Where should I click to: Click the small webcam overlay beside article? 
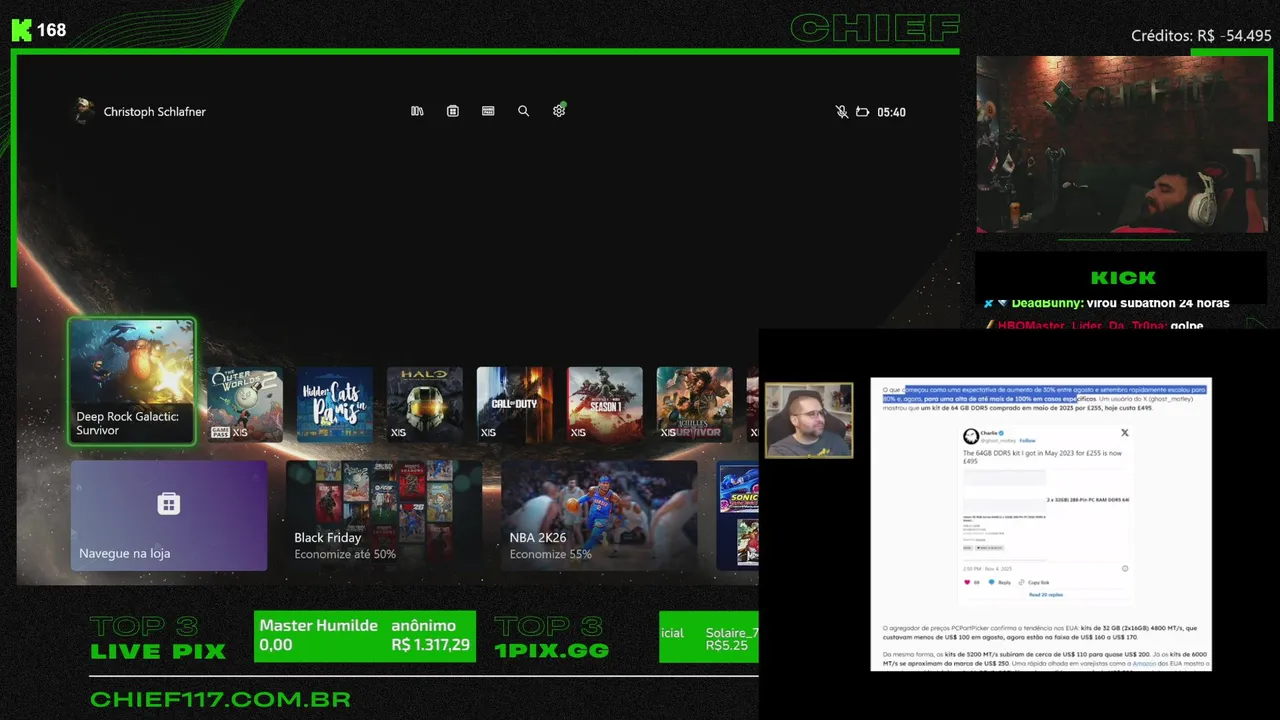pos(809,420)
